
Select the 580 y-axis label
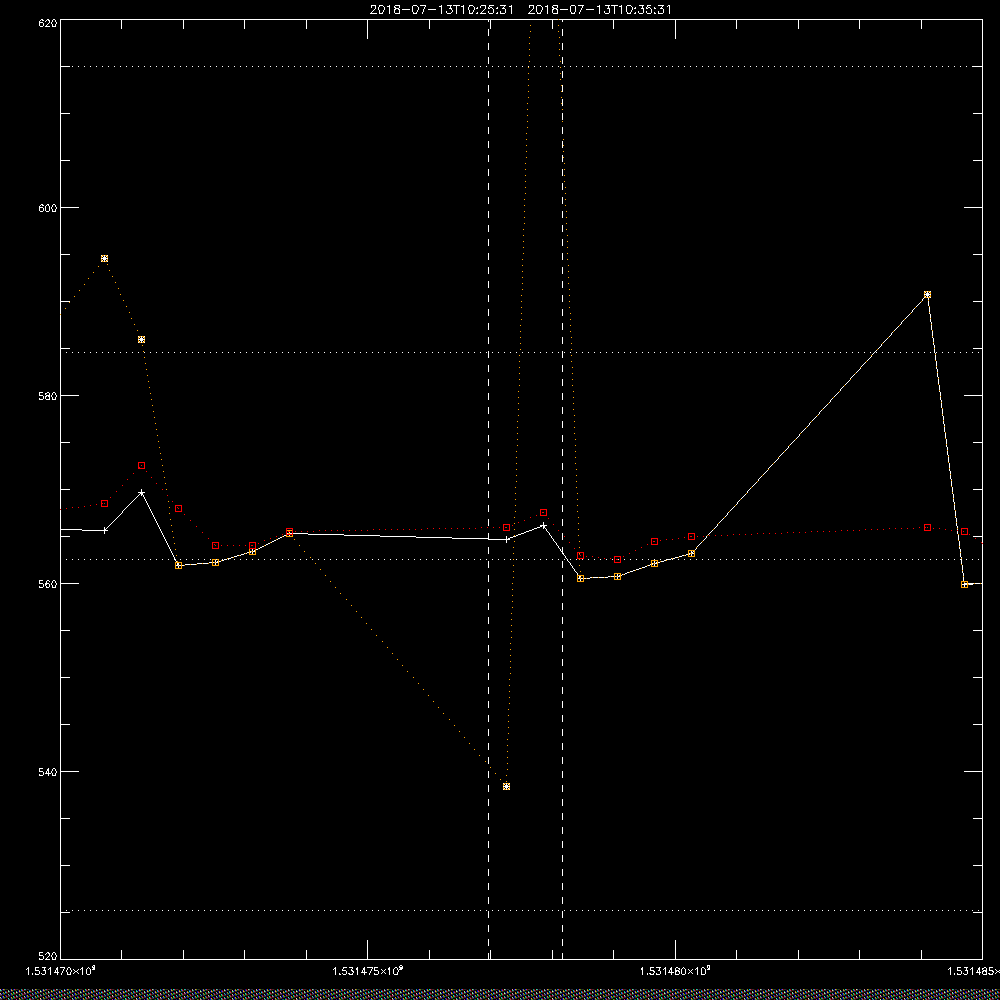pyautogui.click(x=48, y=395)
